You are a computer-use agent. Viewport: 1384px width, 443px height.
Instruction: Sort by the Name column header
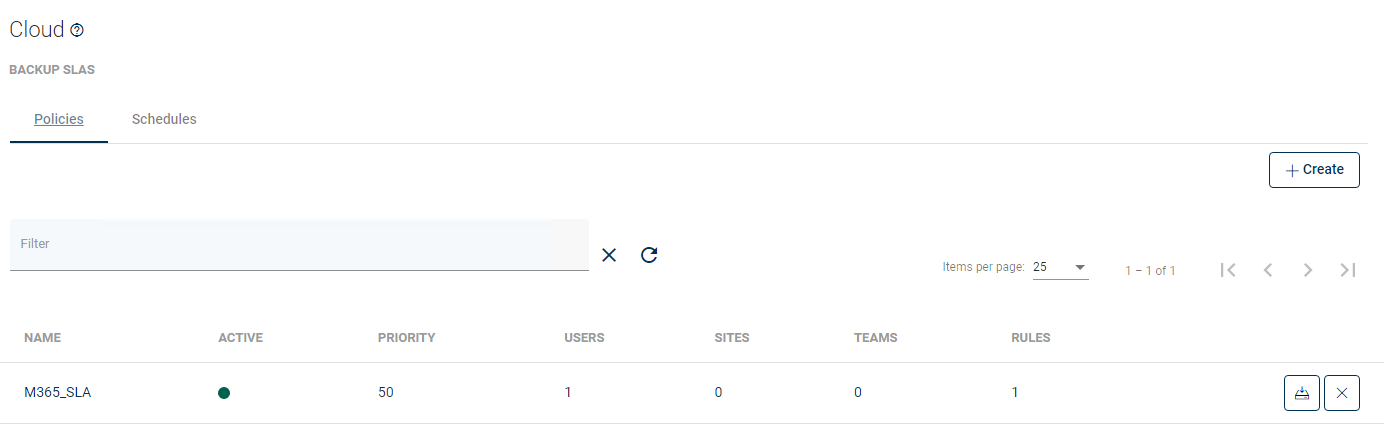43,338
